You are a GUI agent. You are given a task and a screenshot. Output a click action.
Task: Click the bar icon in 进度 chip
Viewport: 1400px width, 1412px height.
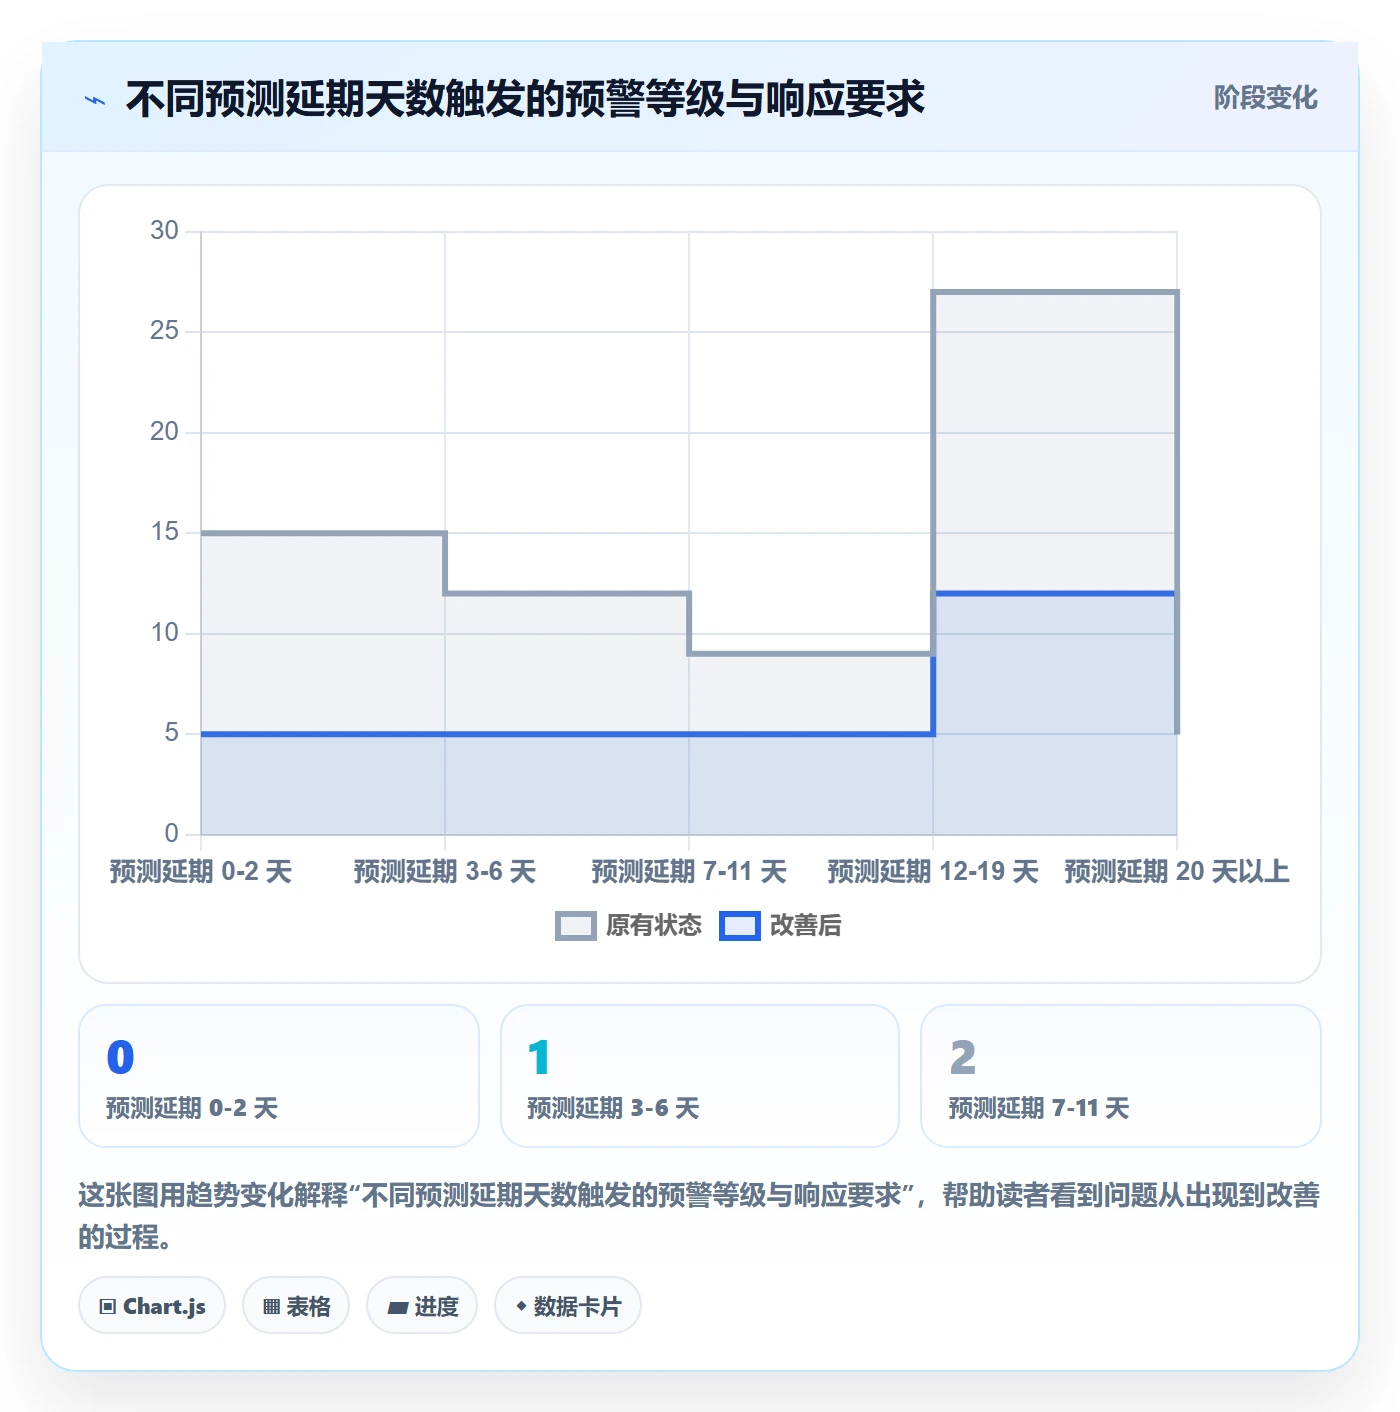coord(397,1307)
